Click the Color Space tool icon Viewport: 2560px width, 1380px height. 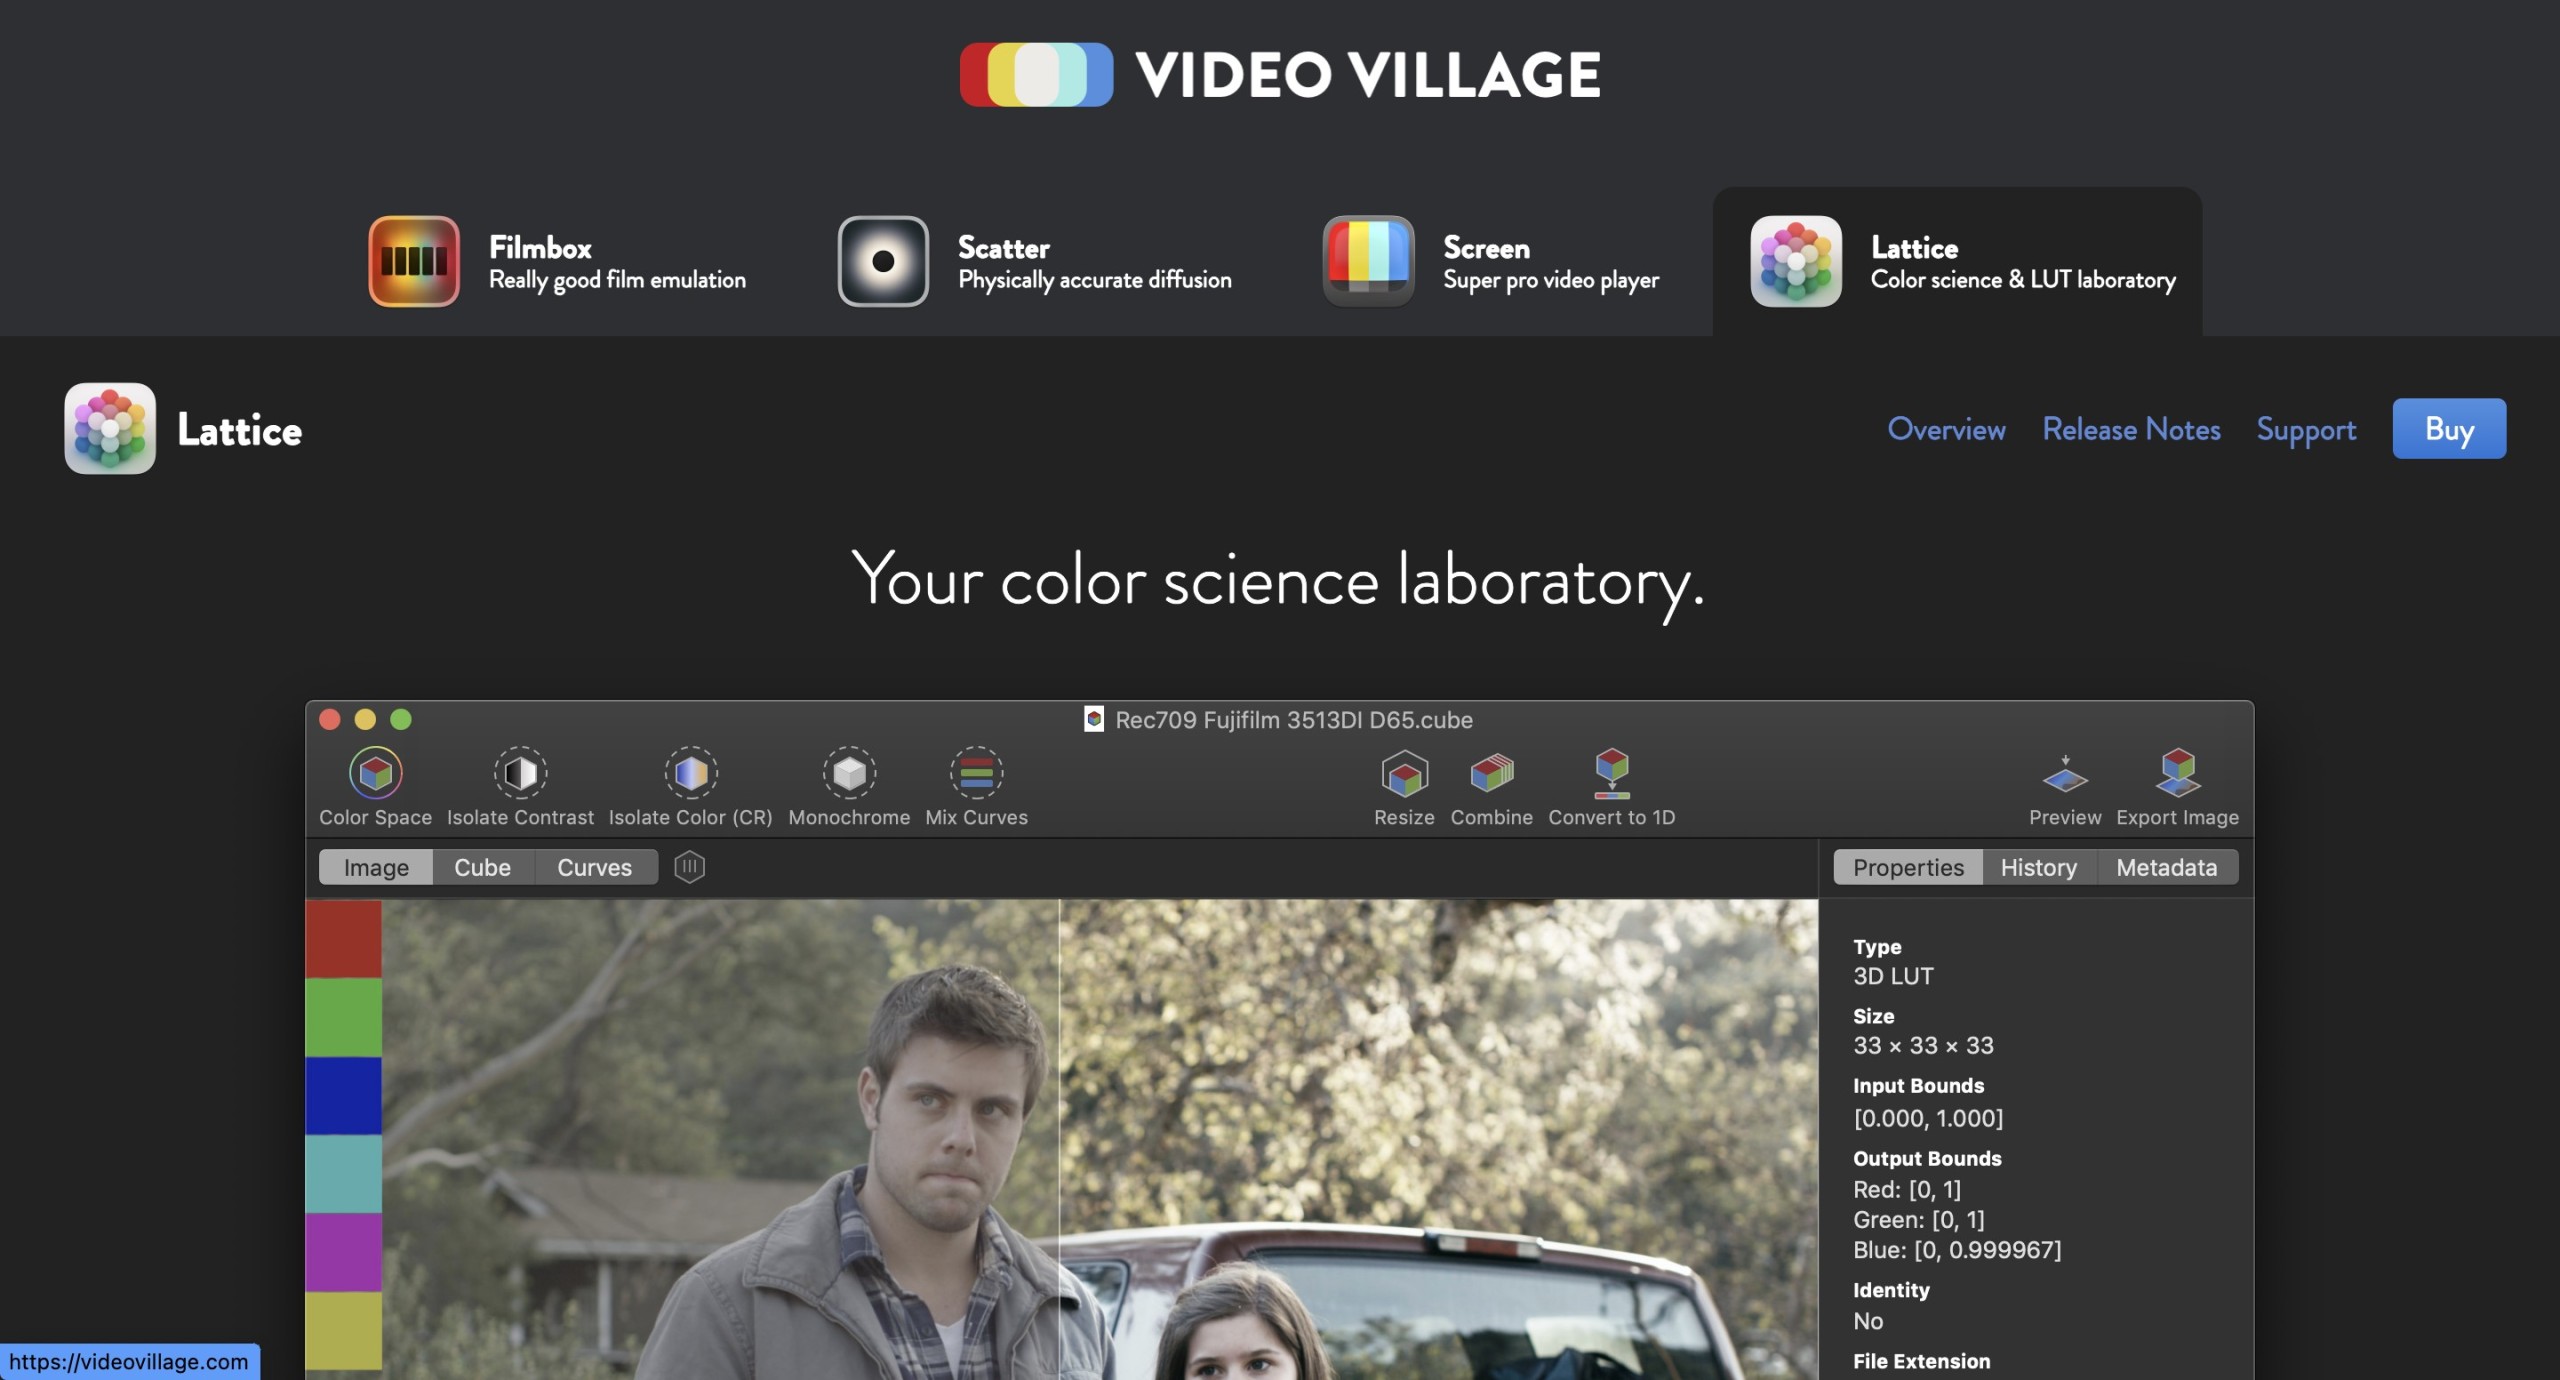pyautogui.click(x=375, y=773)
